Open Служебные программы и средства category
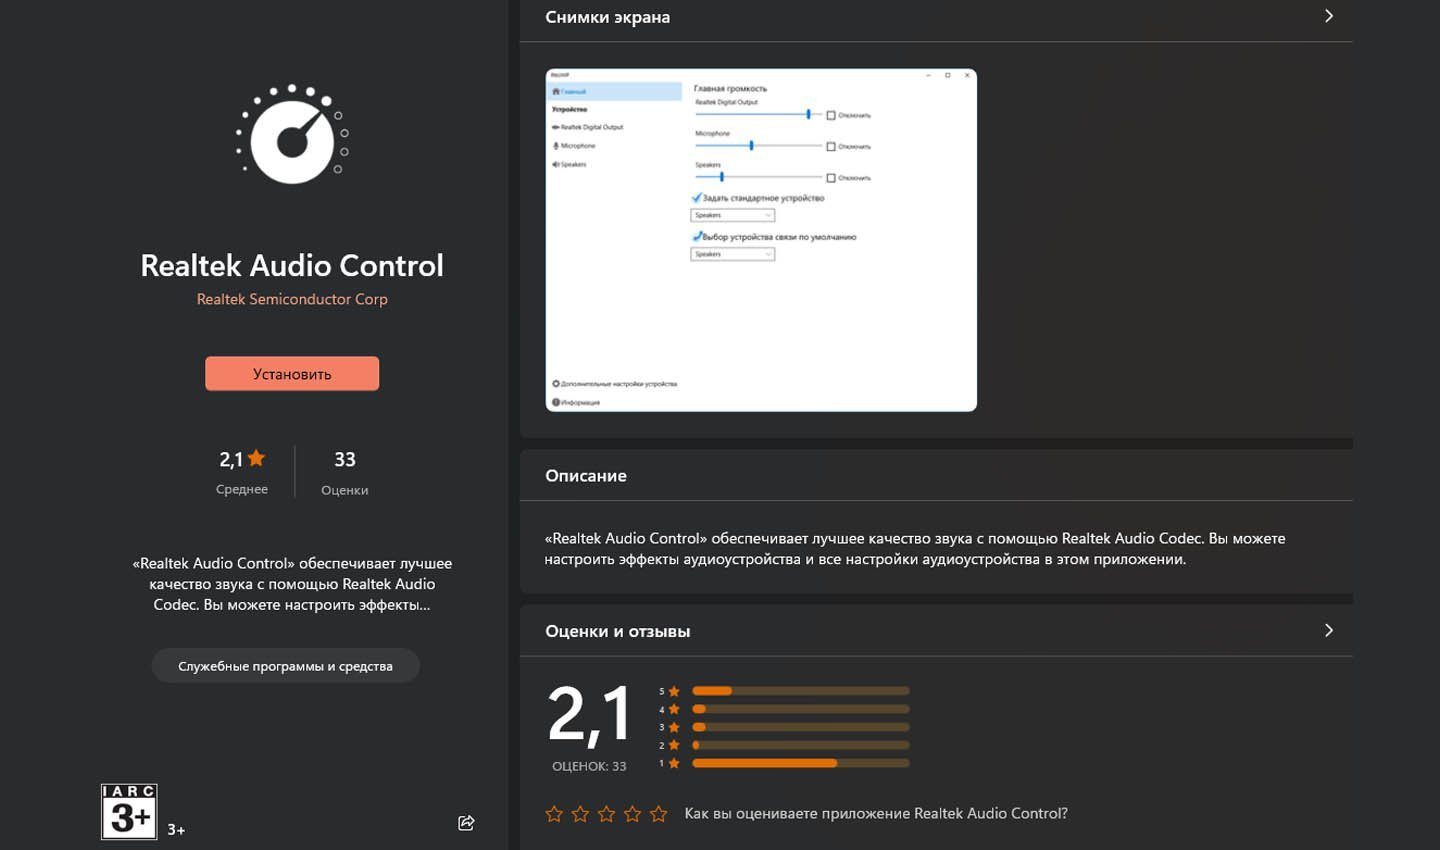This screenshot has width=1440, height=850. pyautogui.click(x=285, y=666)
